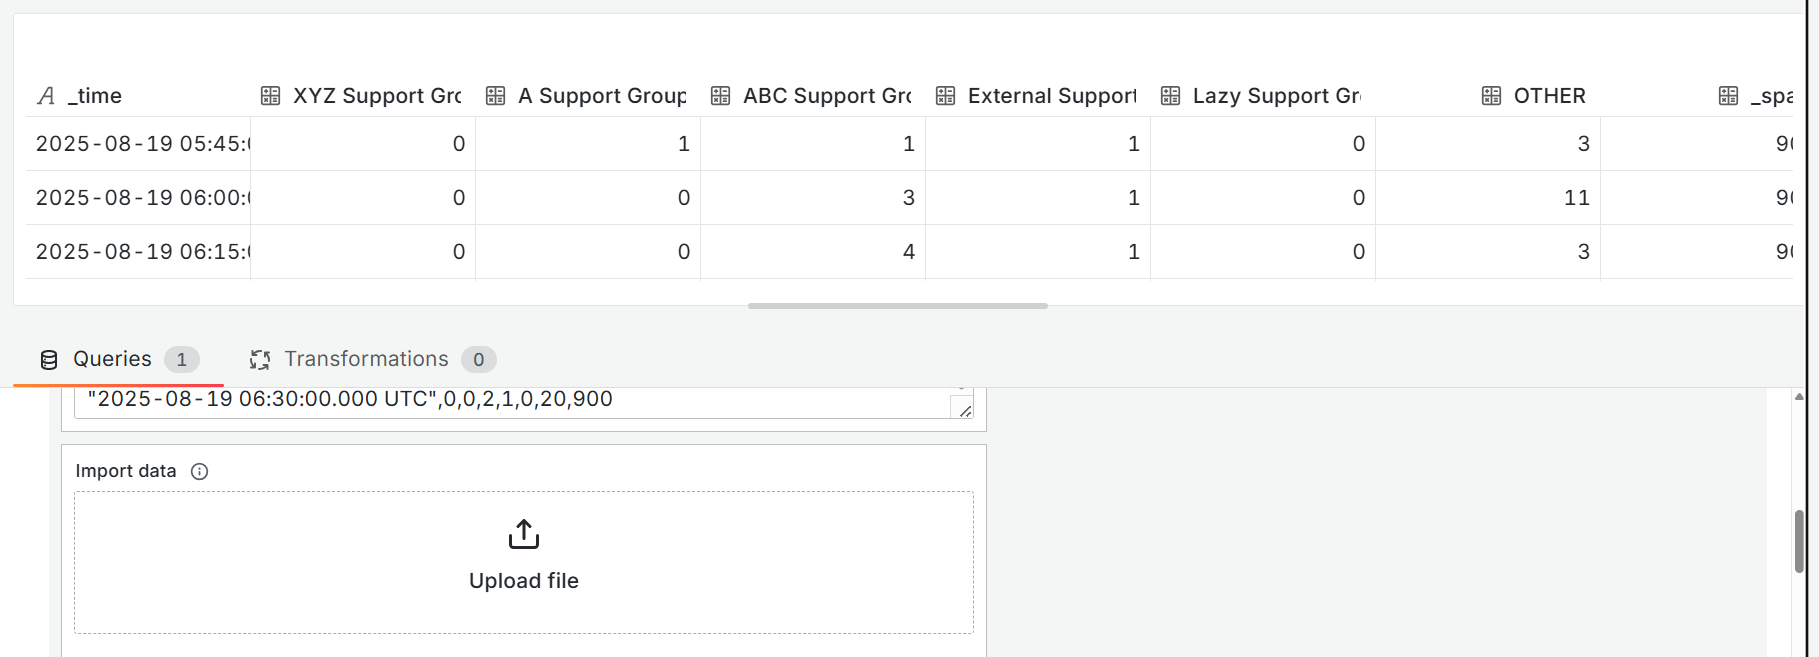Click the Upload file text

tap(524, 581)
